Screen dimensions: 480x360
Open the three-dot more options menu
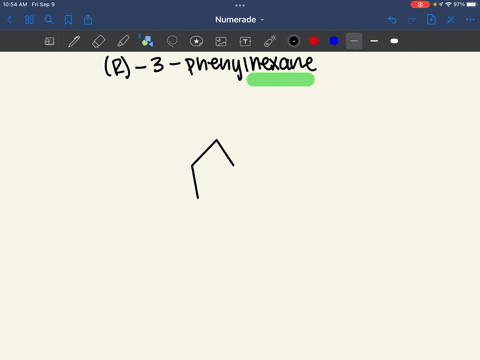pos(470,20)
